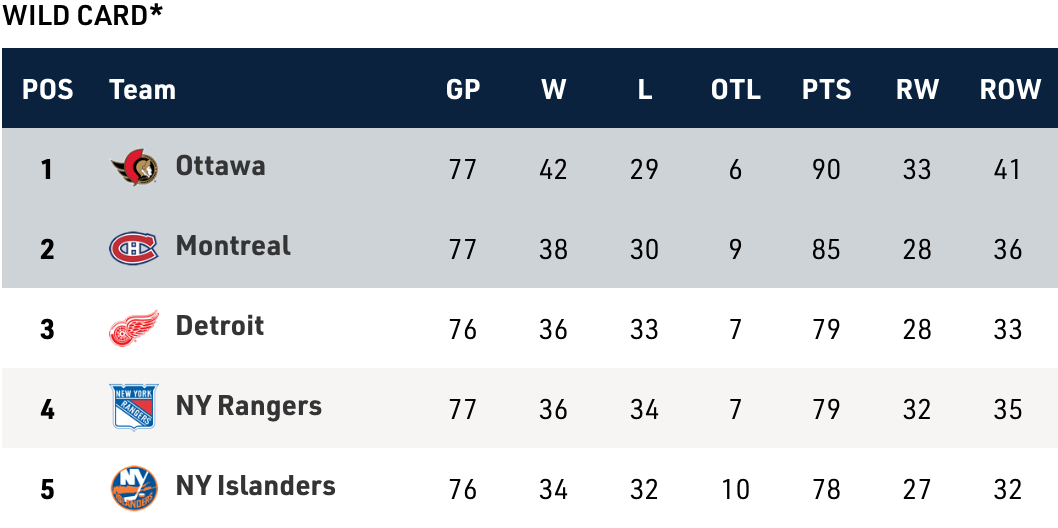Open the Montreal team link
The height and width of the screenshot is (528, 1058).
[233, 246]
